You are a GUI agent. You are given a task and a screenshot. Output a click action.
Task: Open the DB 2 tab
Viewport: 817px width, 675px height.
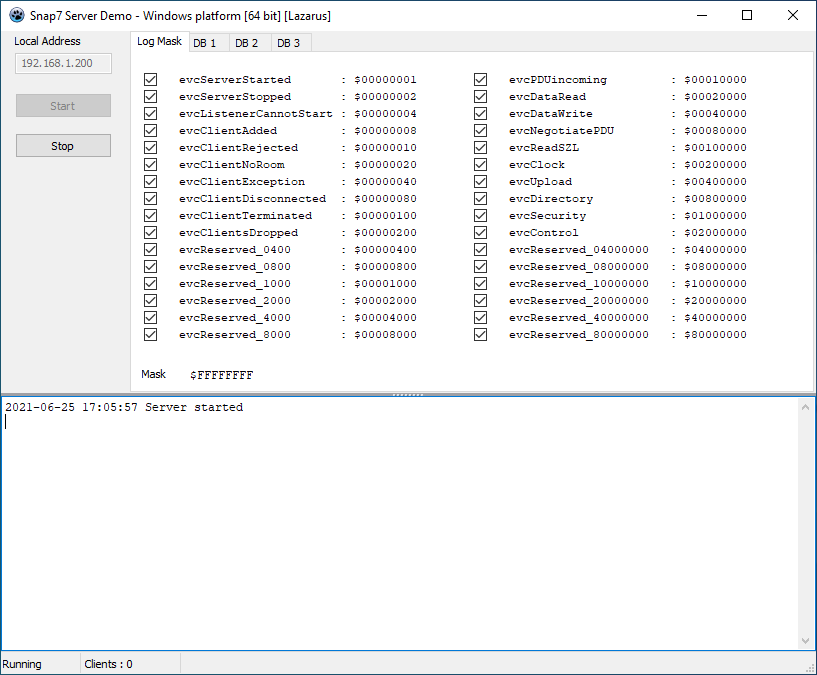point(250,43)
